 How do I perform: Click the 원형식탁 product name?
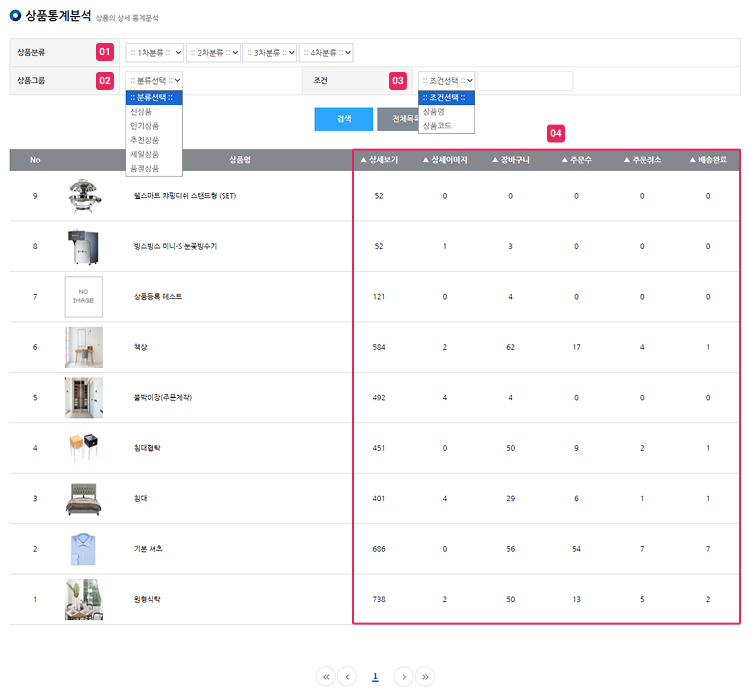pyautogui.click(x=147, y=599)
